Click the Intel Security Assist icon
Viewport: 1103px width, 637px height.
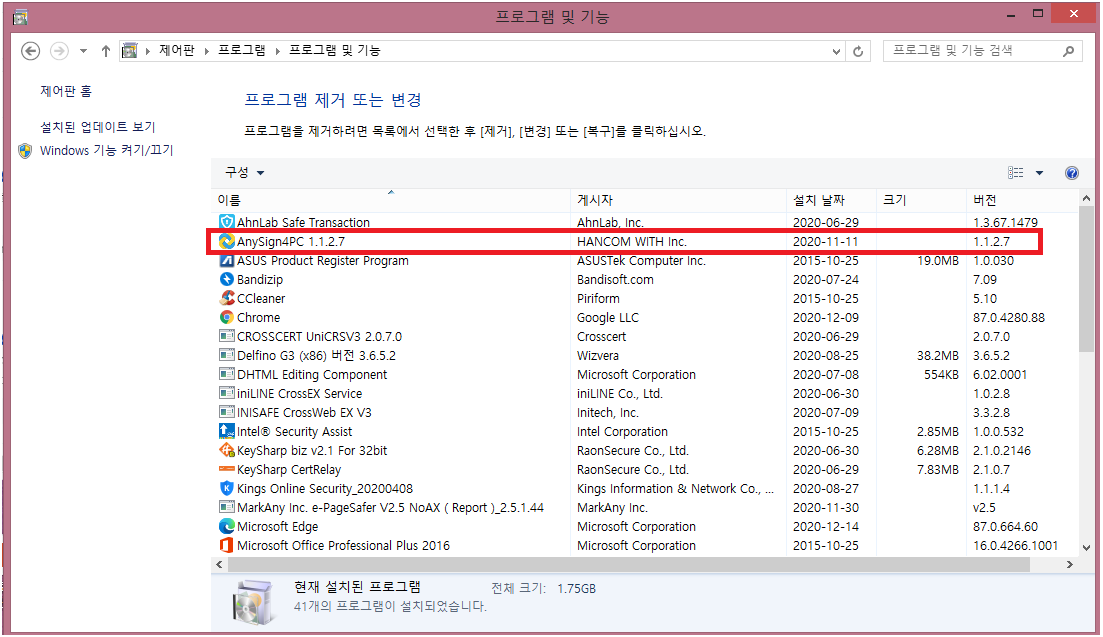(227, 431)
